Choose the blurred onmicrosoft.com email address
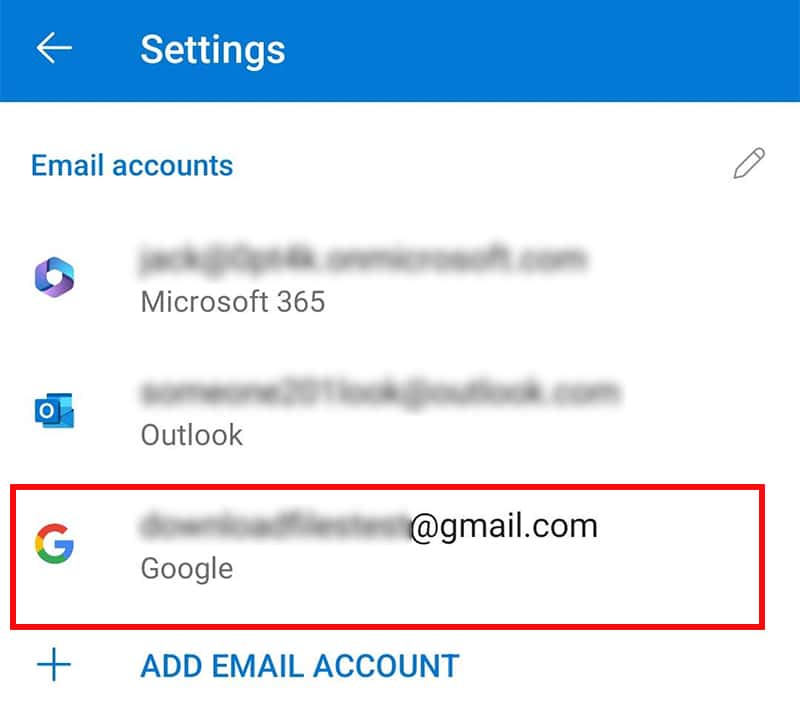Screen dimensions: 800x723 pyautogui.click(x=363, y=259)
